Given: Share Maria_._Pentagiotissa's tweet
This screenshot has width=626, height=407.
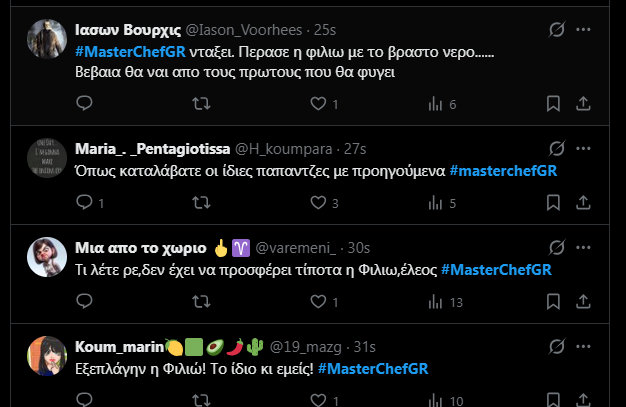Looking at the screenshot, I should (583, 203).
